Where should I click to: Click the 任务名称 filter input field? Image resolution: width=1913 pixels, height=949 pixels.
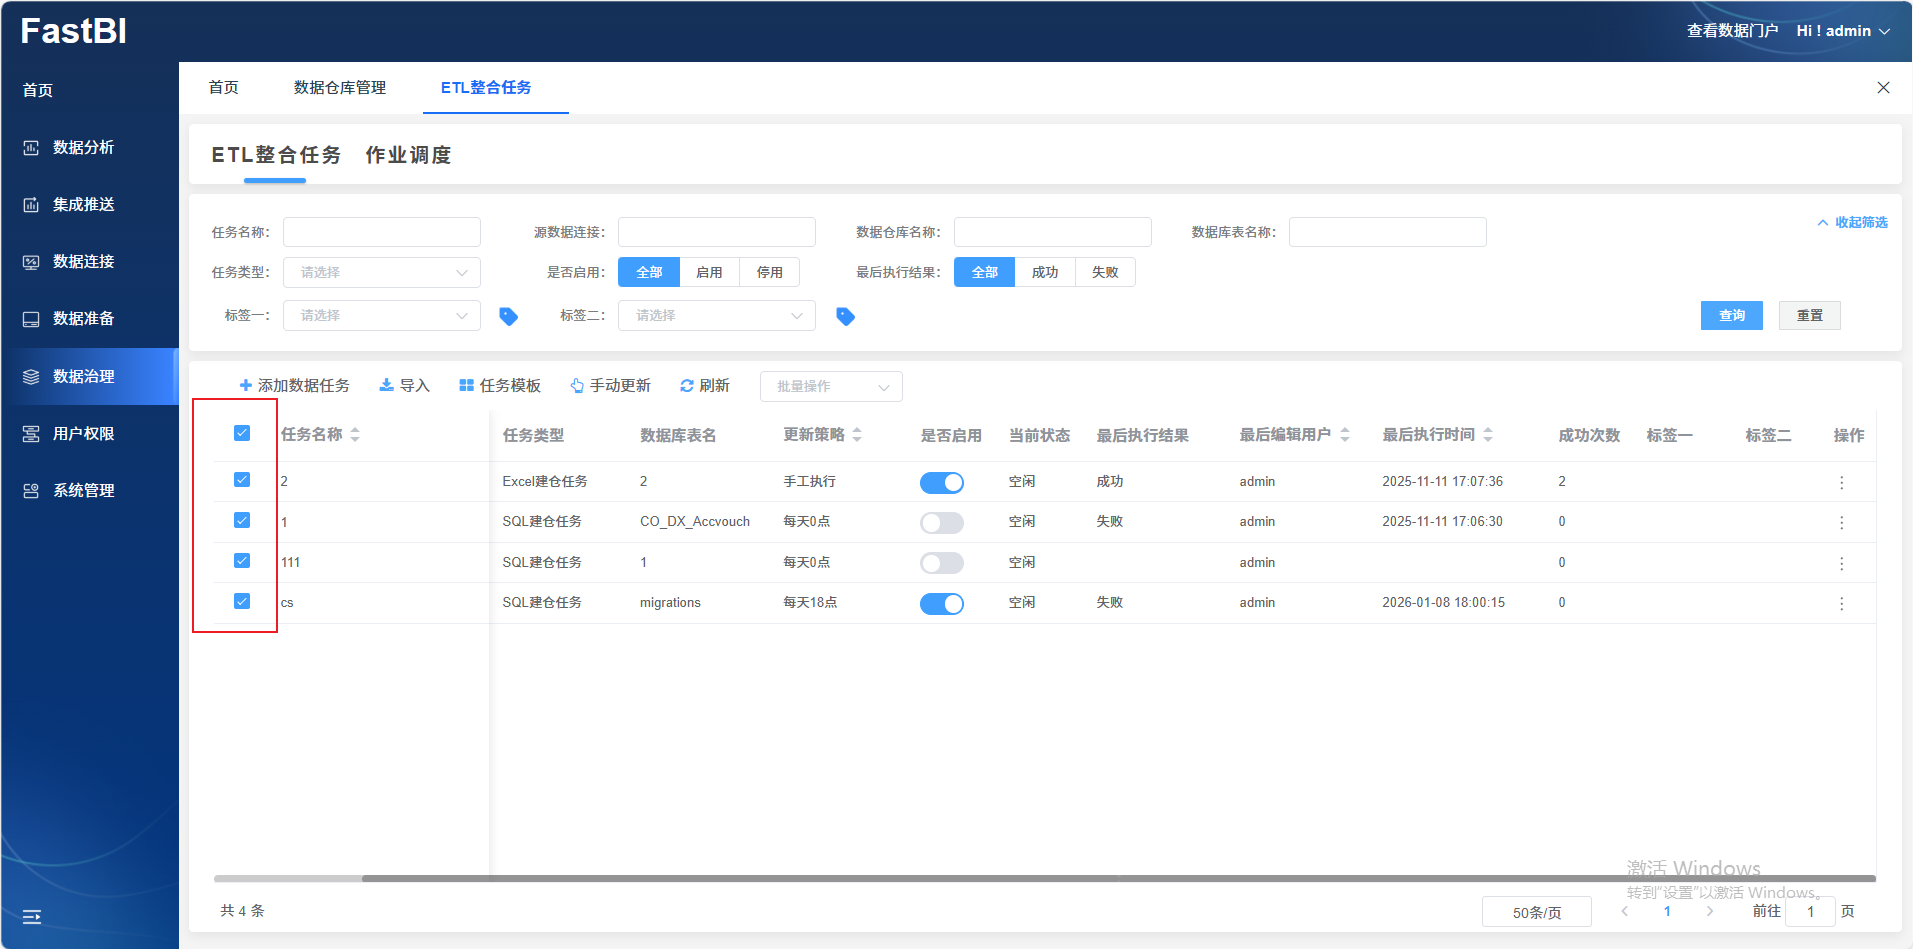(381, 232)
